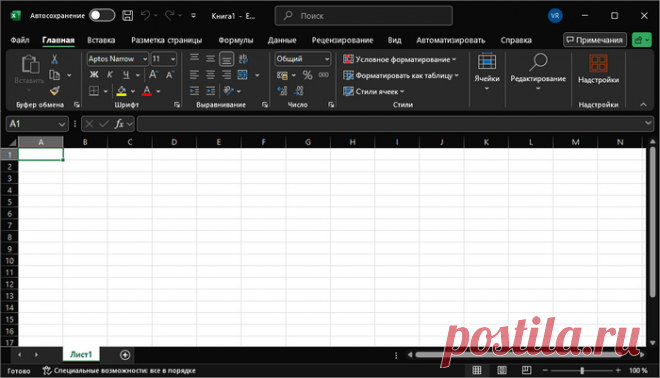Toggle the Автосохранение switch

pos(102,16)
